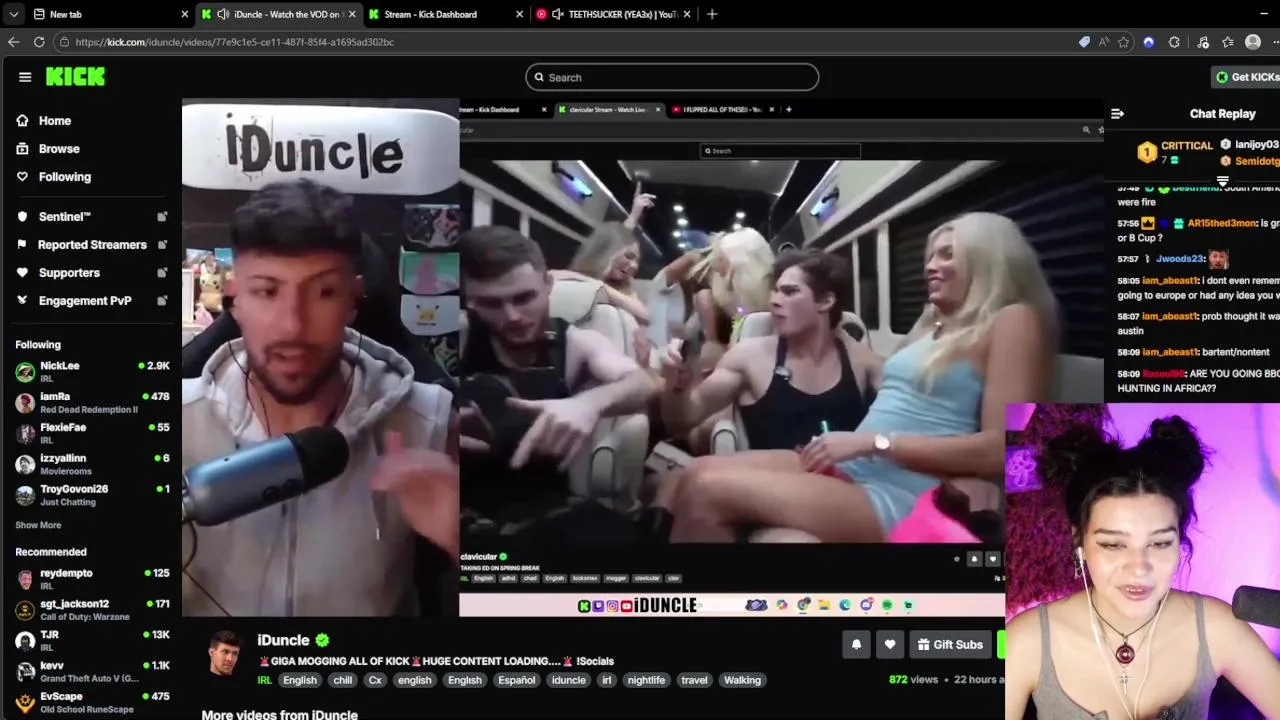Click the heart follow button
Screen dimensions: 1280x720
pyautogui.click(x=890, y=645)
